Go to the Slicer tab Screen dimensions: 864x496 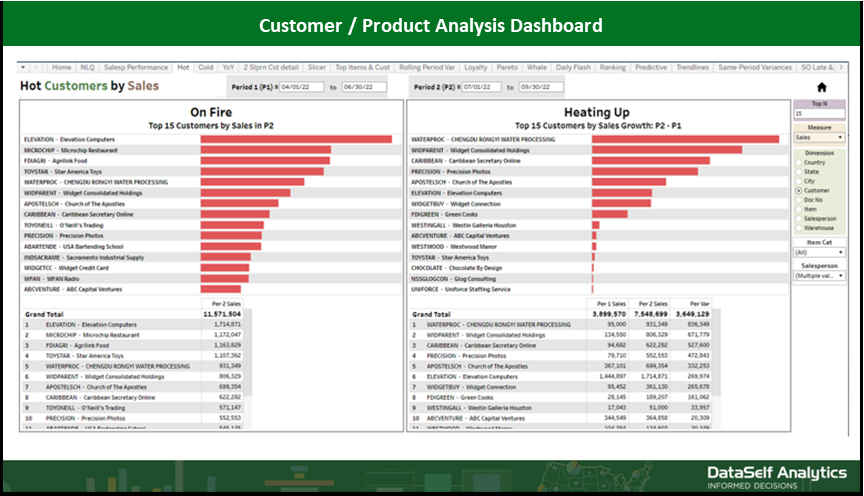pos(316,67)
